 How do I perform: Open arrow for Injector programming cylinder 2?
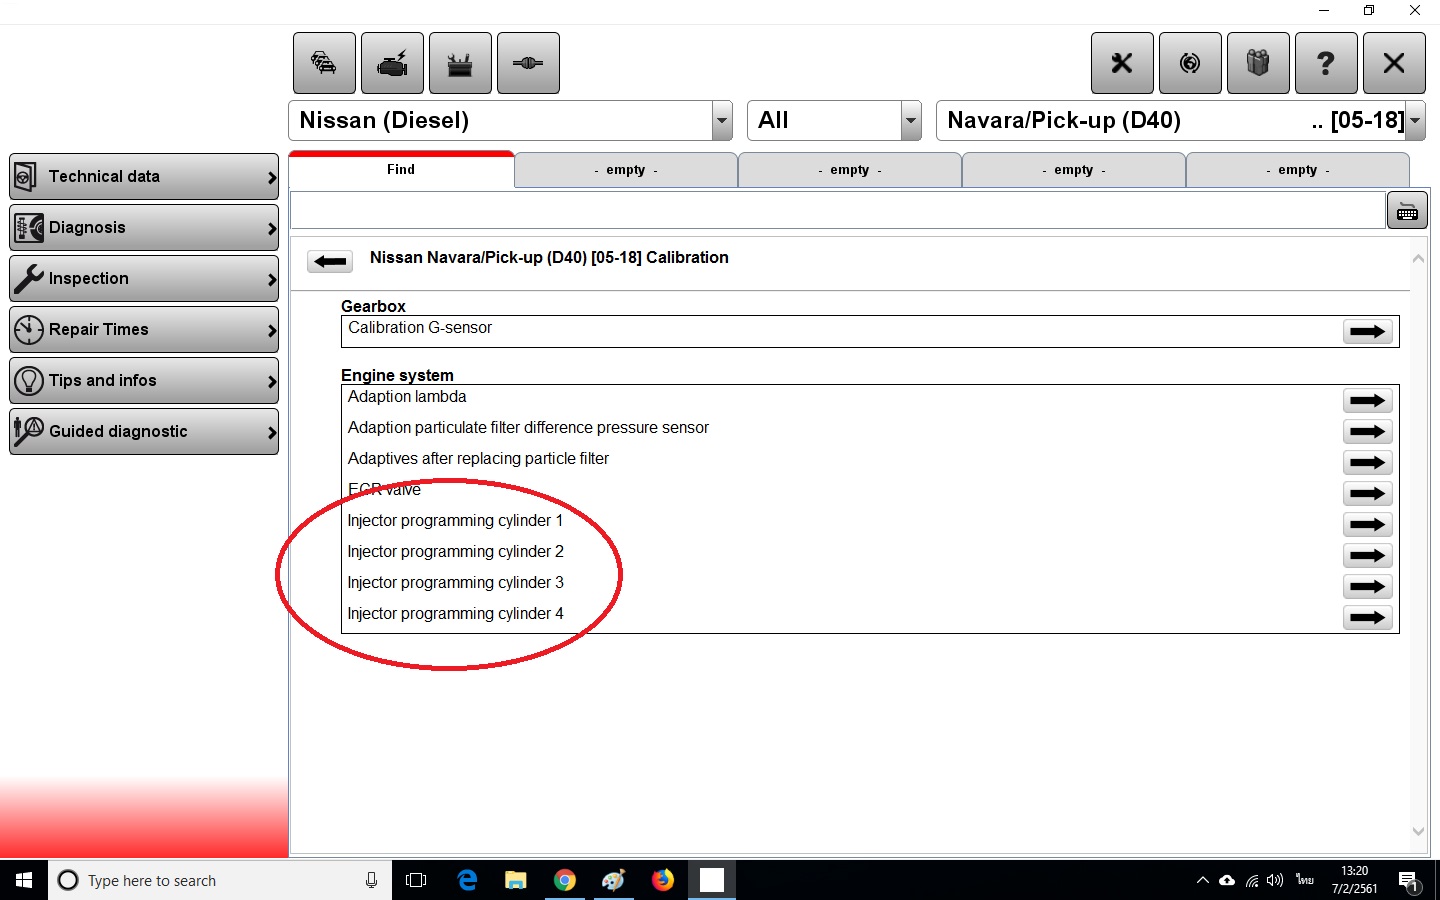pos(1368,556)
